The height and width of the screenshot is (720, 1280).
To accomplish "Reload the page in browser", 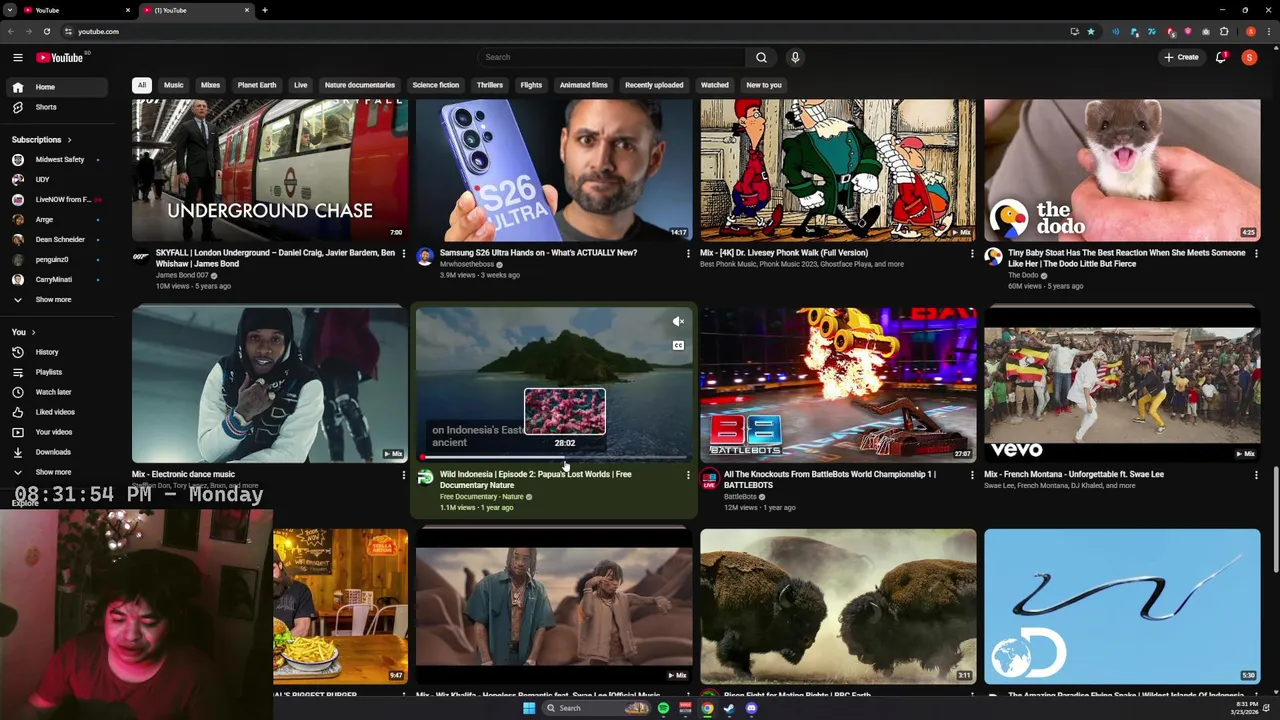I will 47,32.
